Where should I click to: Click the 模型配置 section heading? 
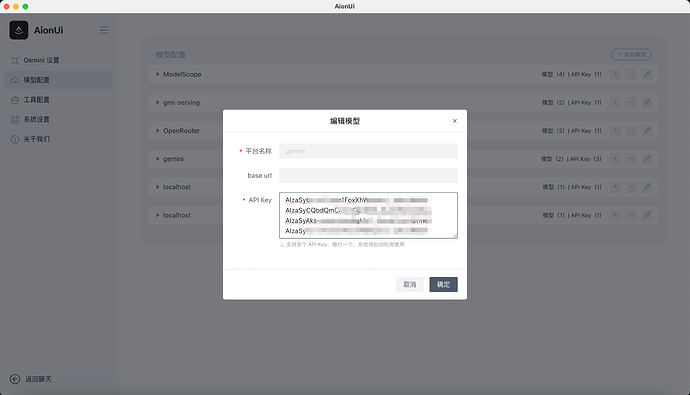tap(171, 55)
